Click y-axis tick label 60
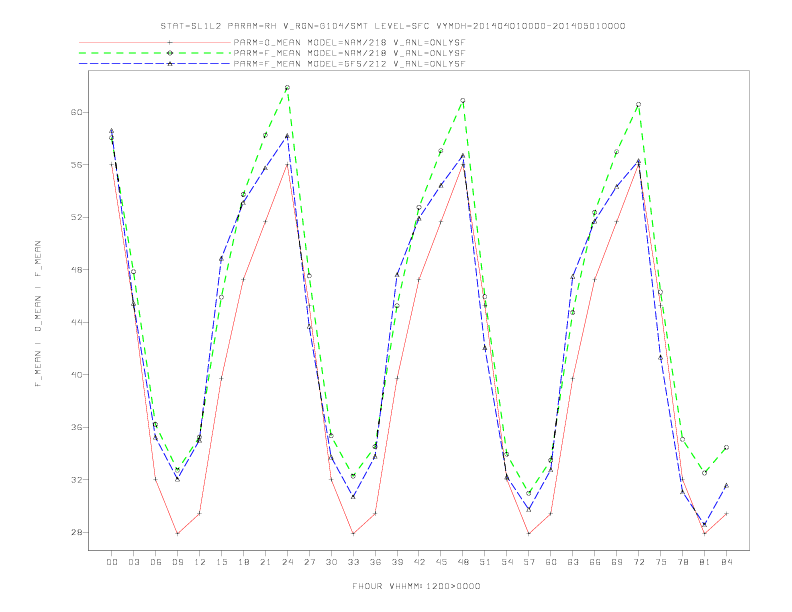This screenshot has width=792, height=612. click(x=76, y=112)
